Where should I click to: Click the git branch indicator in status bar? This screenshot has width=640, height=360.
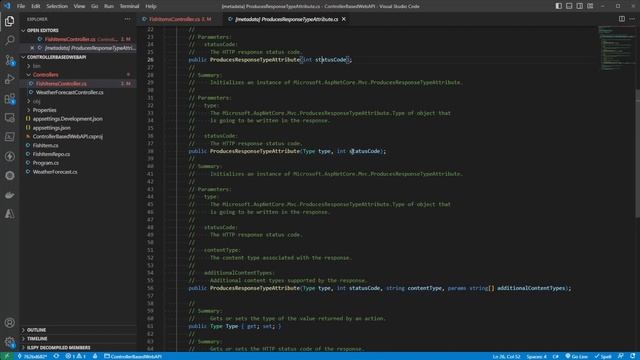pyautogui.click(x=32, y=356)
